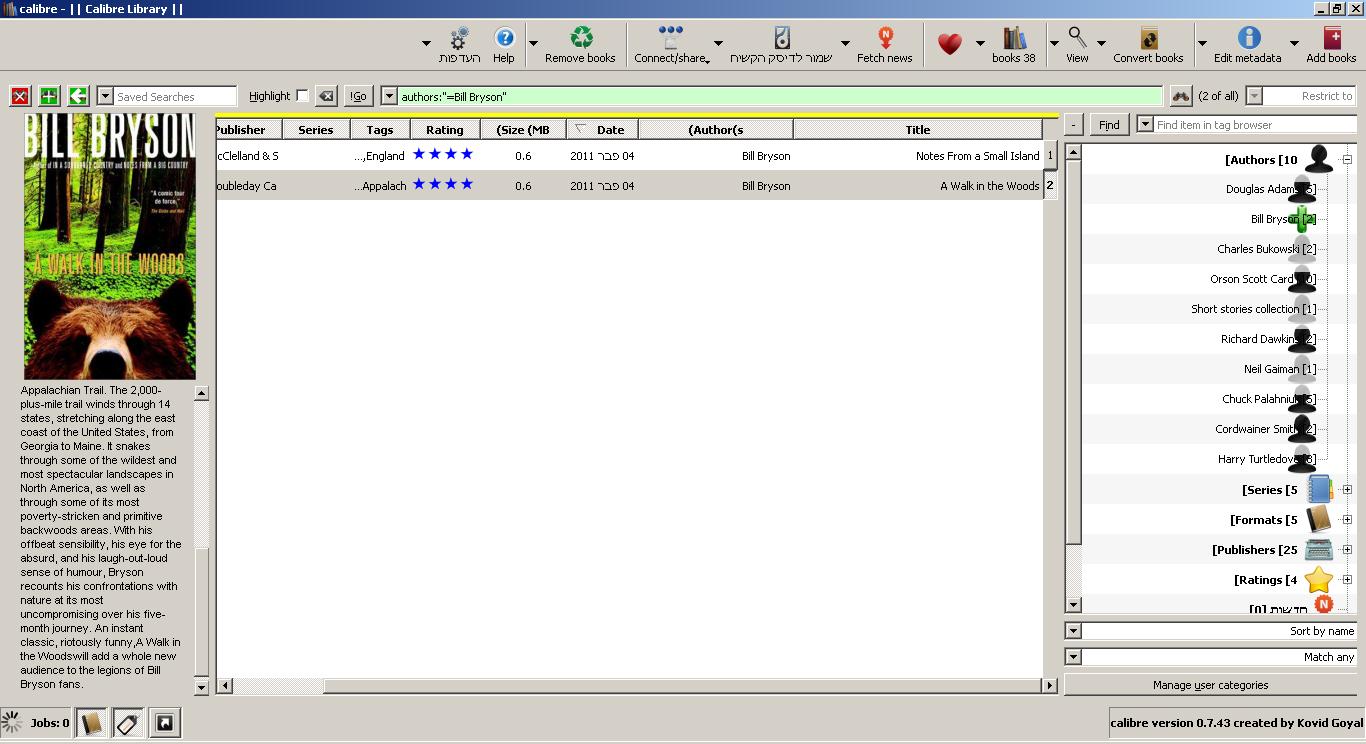Sort by the Rating column header

445,129
